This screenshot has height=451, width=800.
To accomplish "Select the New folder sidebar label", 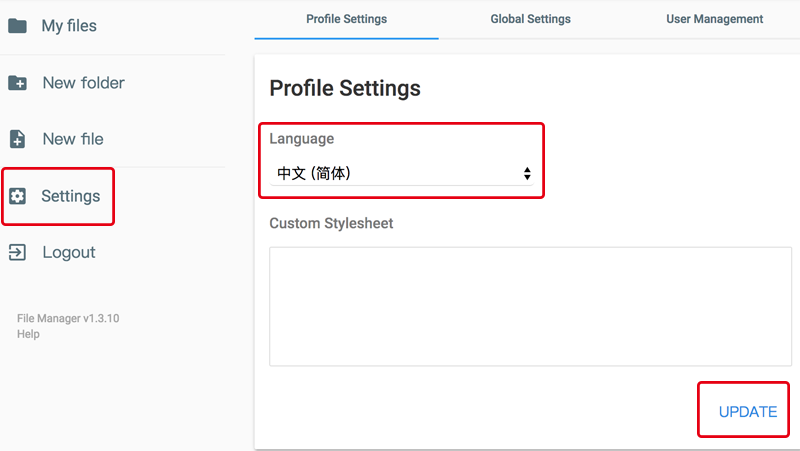I will coord(83,83).
